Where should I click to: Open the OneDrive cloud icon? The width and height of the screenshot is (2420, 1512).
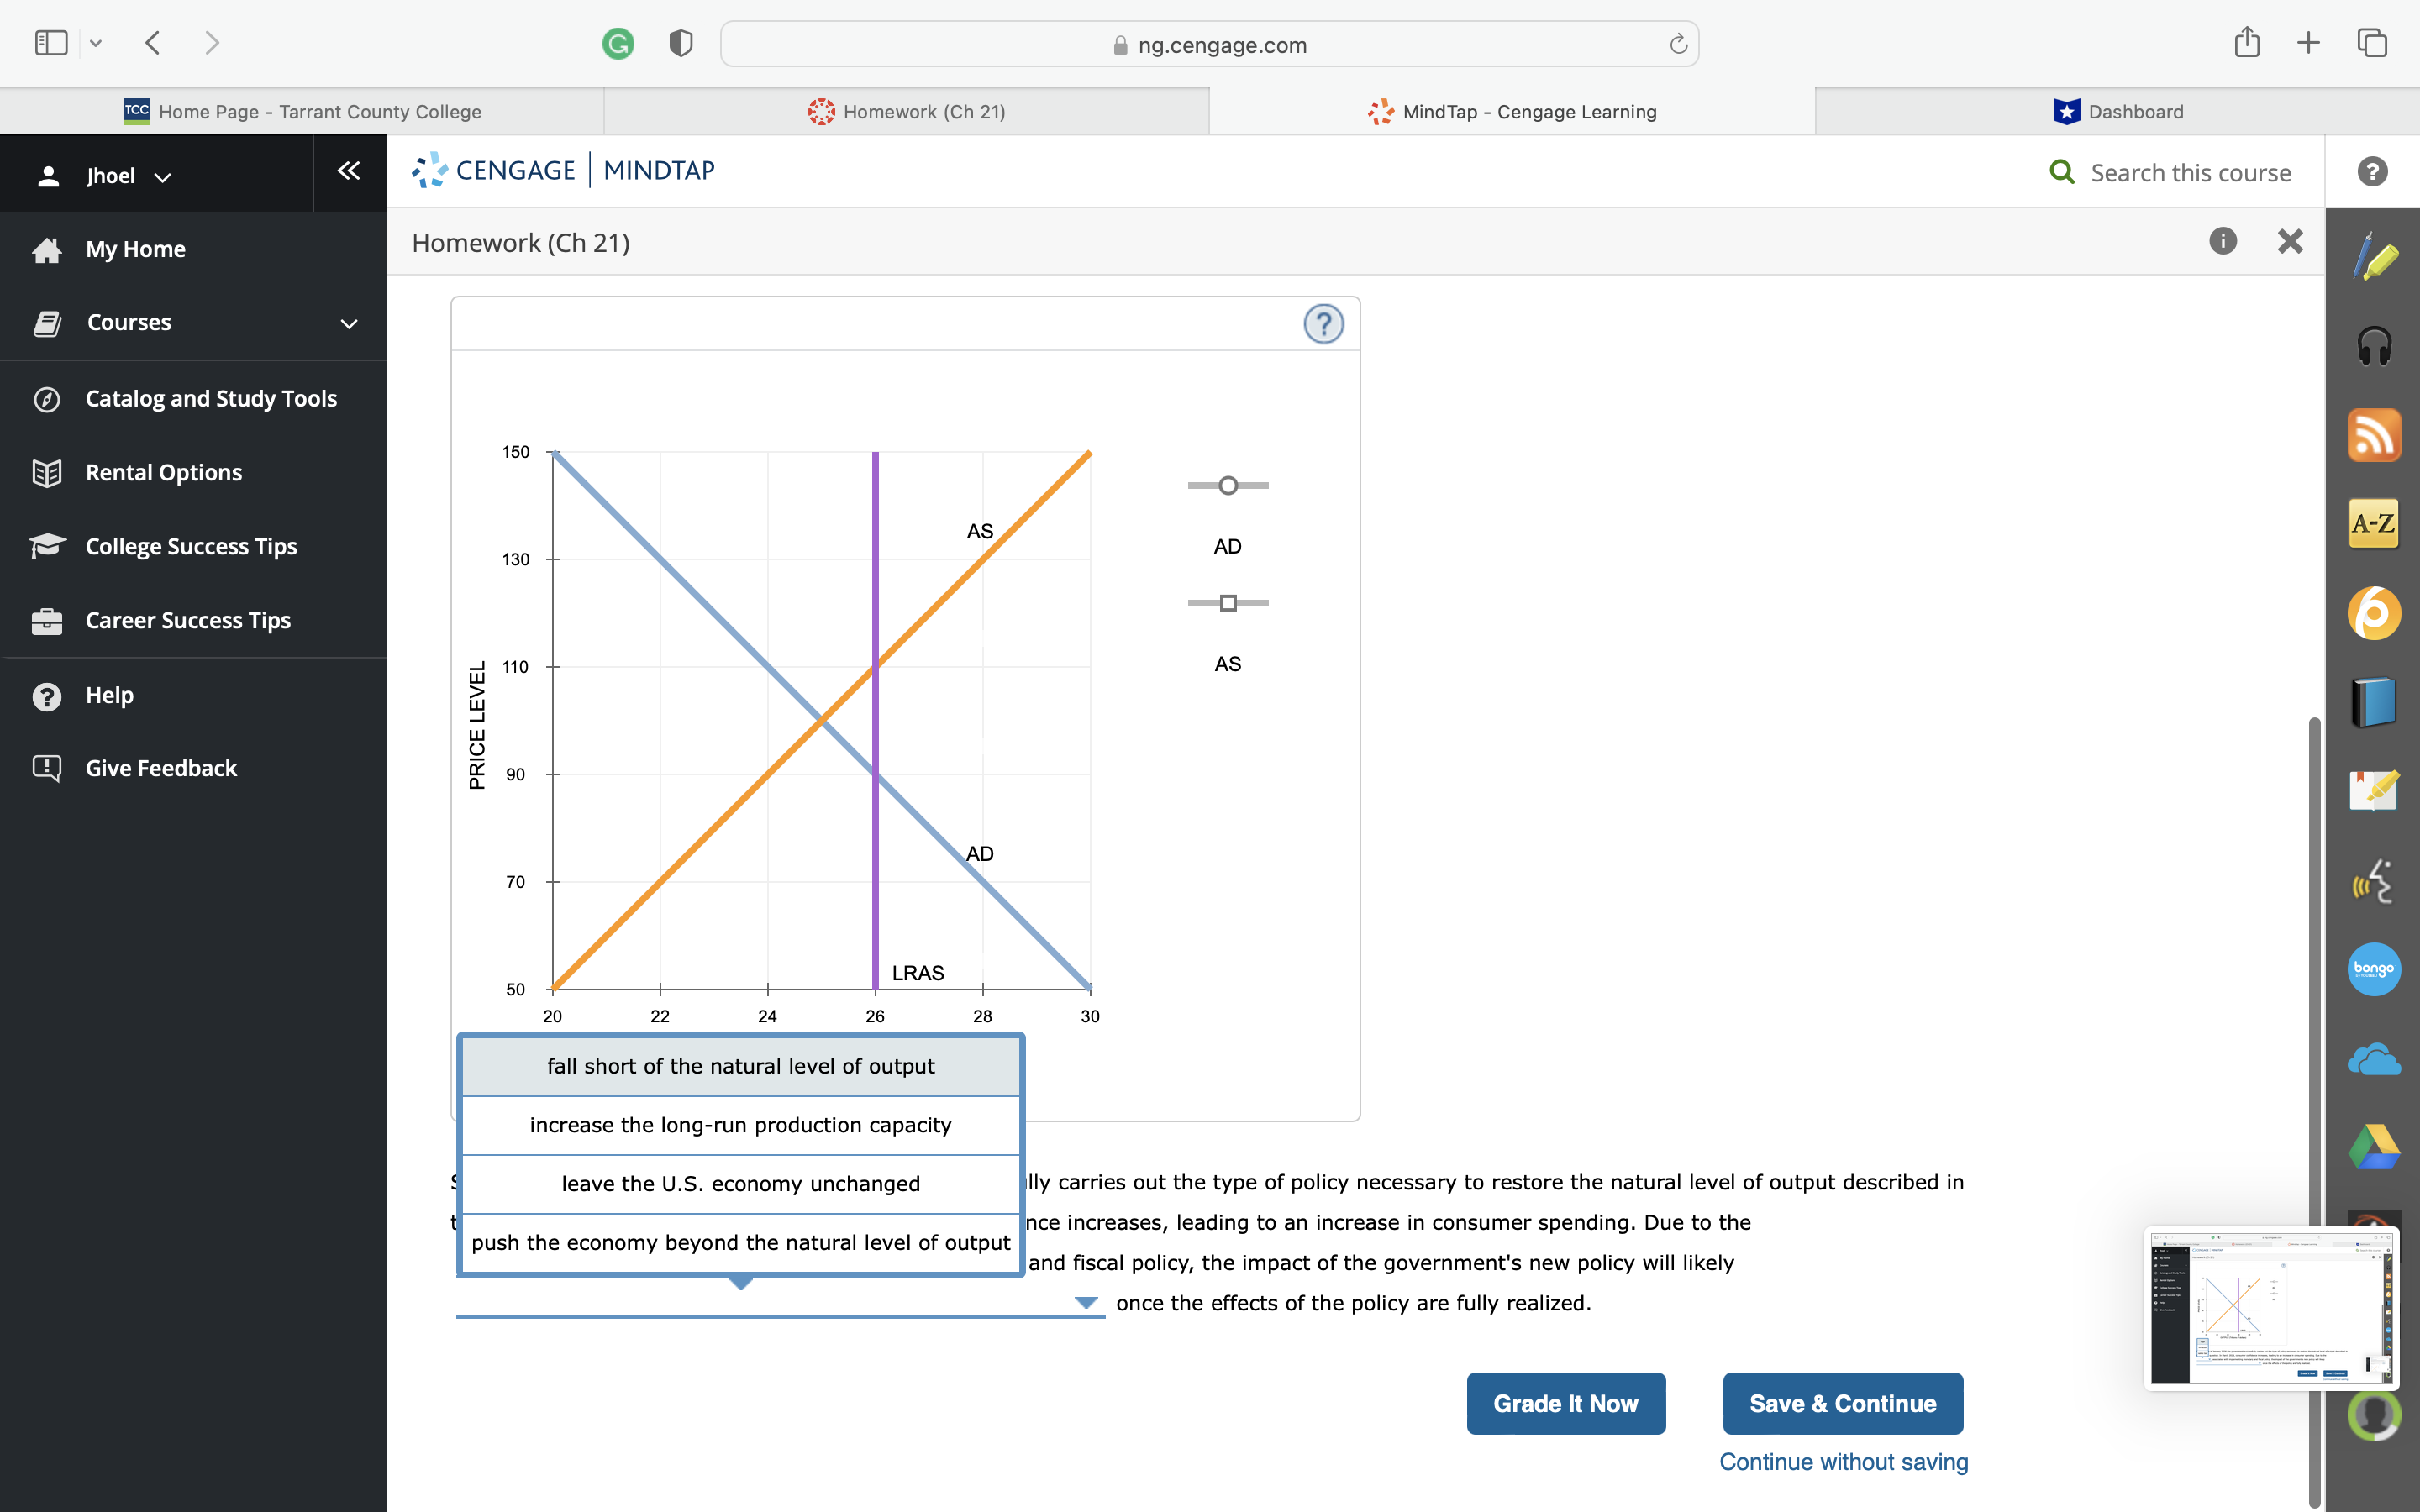[x=2374, y=1058]
